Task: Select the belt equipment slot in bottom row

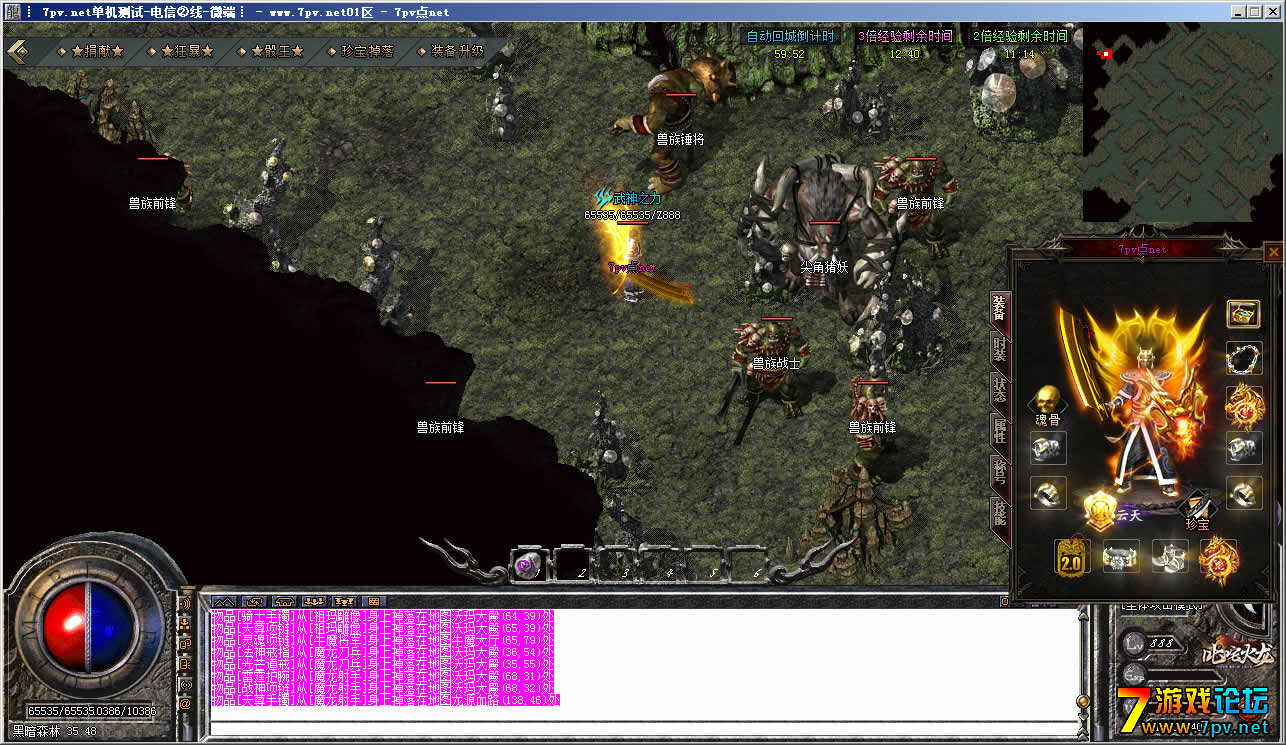Action: pos(1121,556)
